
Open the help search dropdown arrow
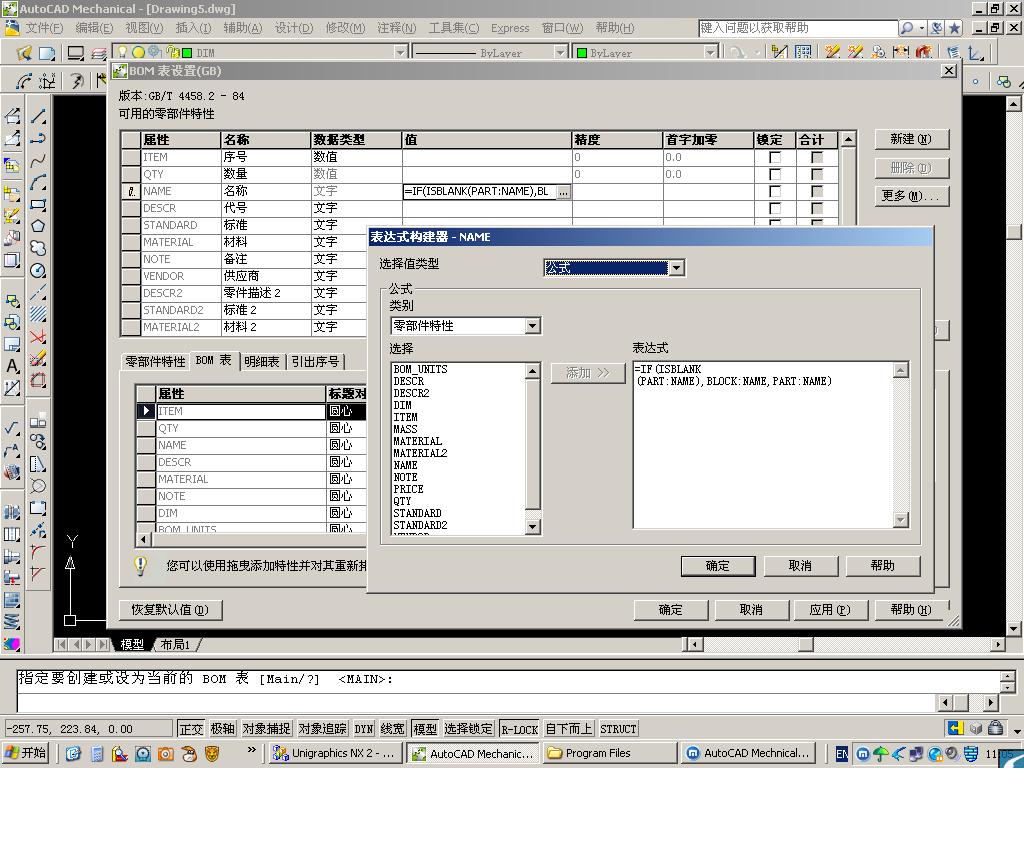coord(921,28)
